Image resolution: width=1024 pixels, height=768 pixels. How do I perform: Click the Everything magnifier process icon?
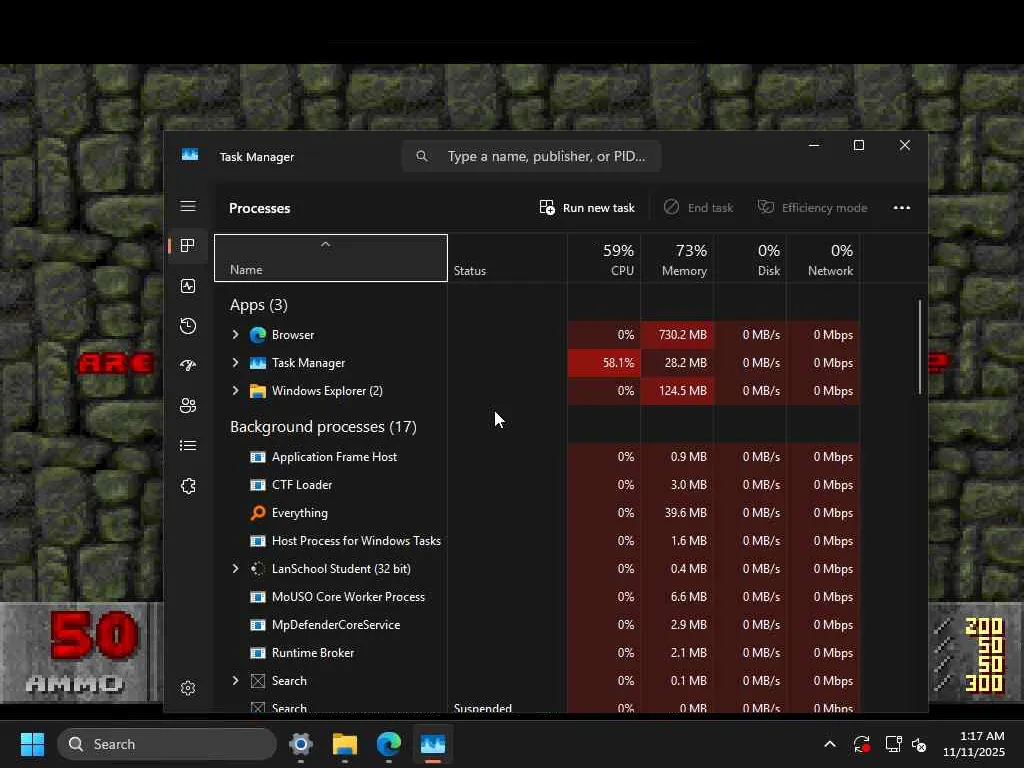[258, 513]
